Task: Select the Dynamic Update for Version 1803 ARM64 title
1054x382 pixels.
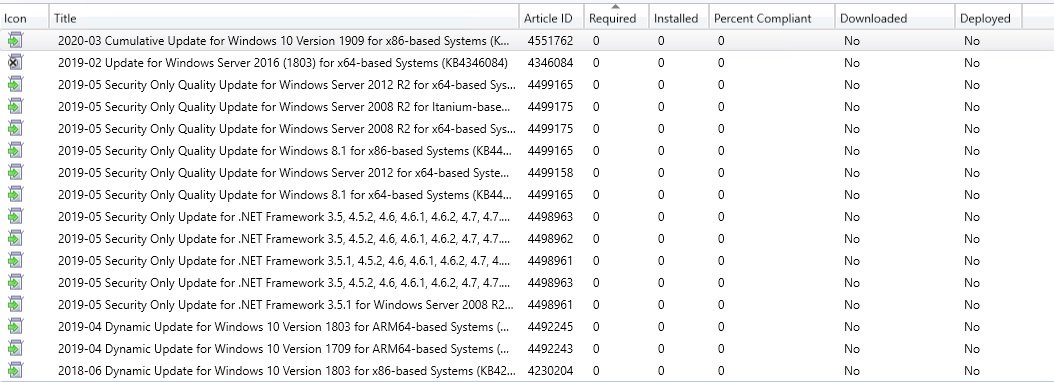Action: [x=284, y=327]
